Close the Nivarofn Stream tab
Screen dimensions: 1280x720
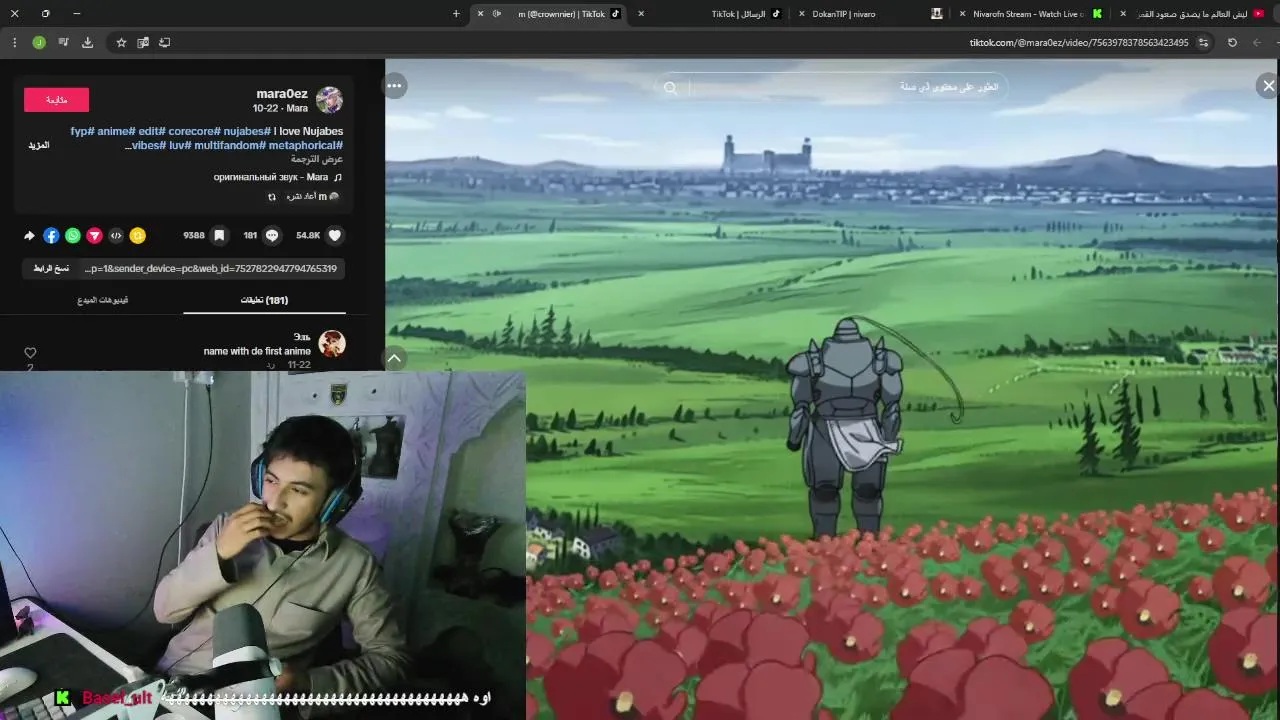tap(962, 14)
